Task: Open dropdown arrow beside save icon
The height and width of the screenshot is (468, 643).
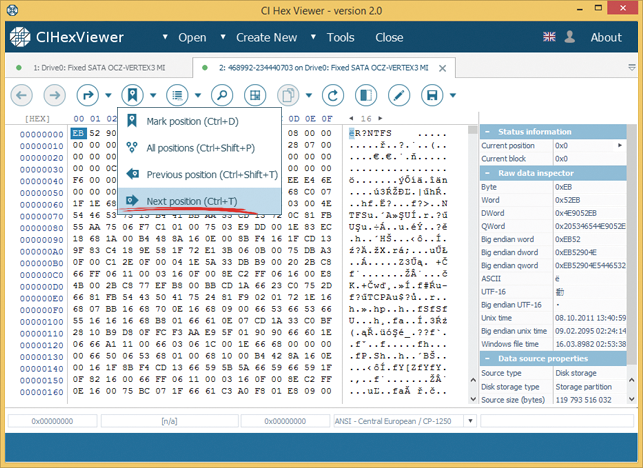Action: (x=453, y=96)
